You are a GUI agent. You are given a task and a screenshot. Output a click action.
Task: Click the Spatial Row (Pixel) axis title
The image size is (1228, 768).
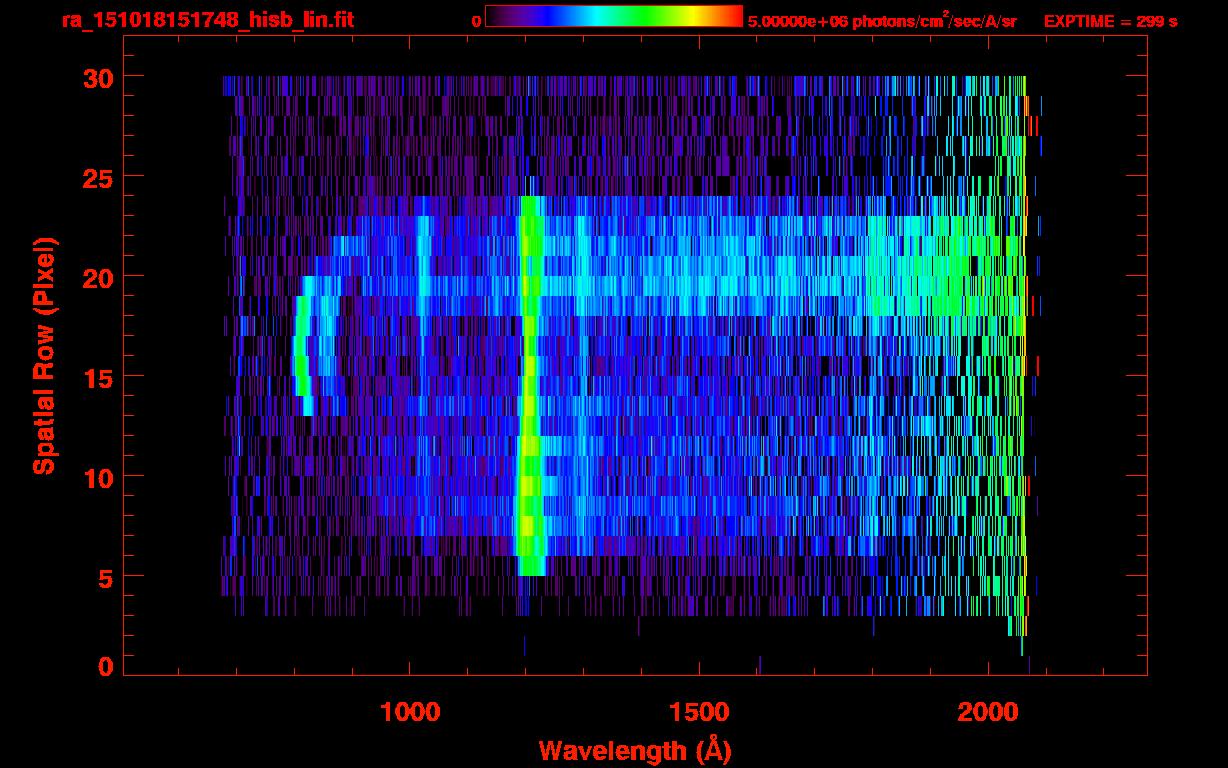click(44, 355)
